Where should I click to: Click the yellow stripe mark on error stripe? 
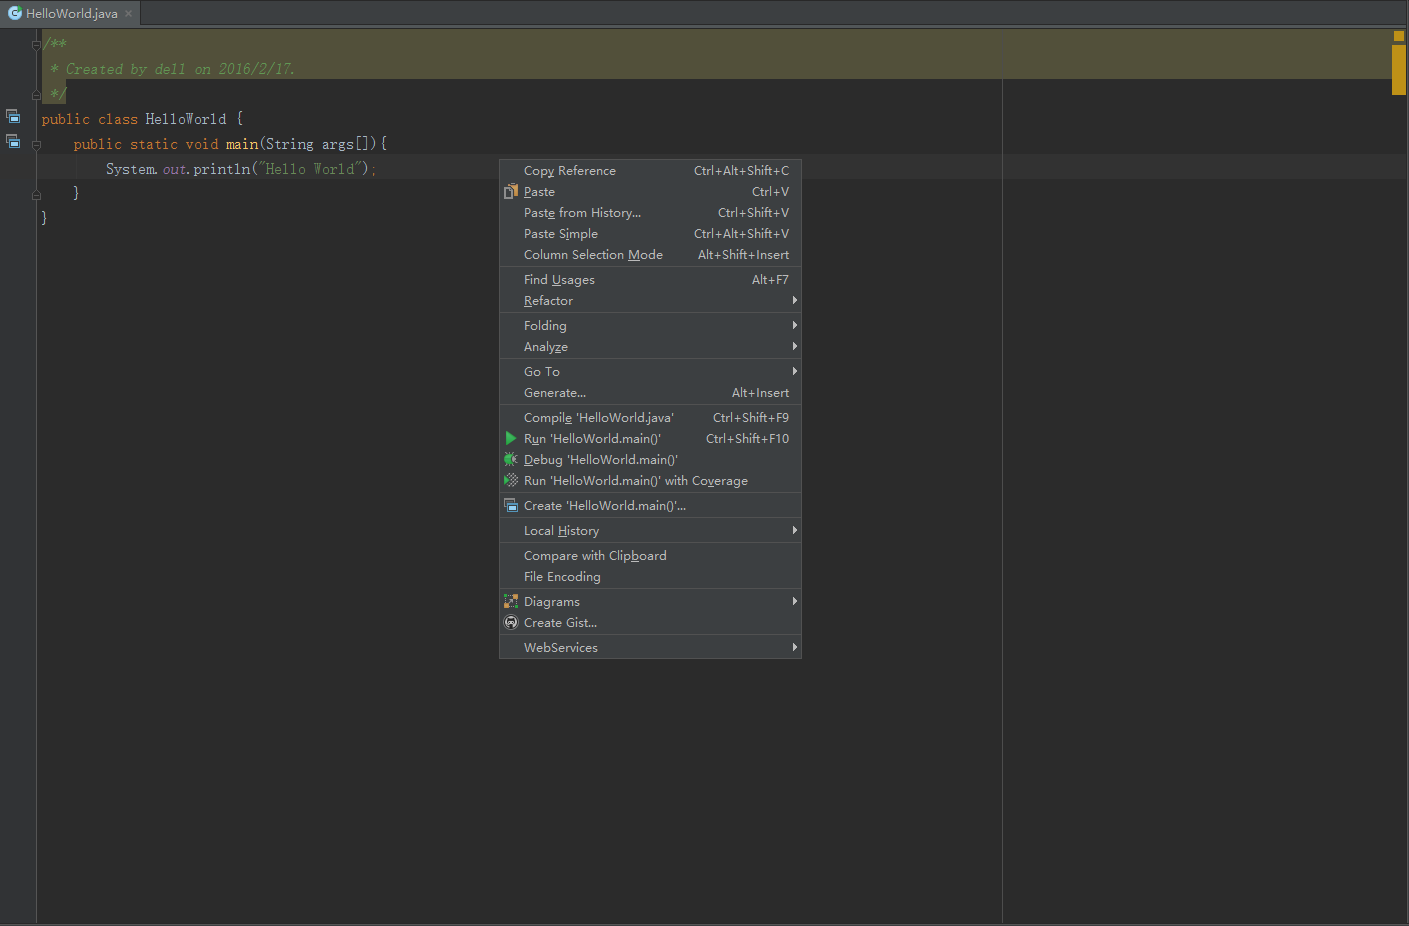click(x=1399, y=70)
